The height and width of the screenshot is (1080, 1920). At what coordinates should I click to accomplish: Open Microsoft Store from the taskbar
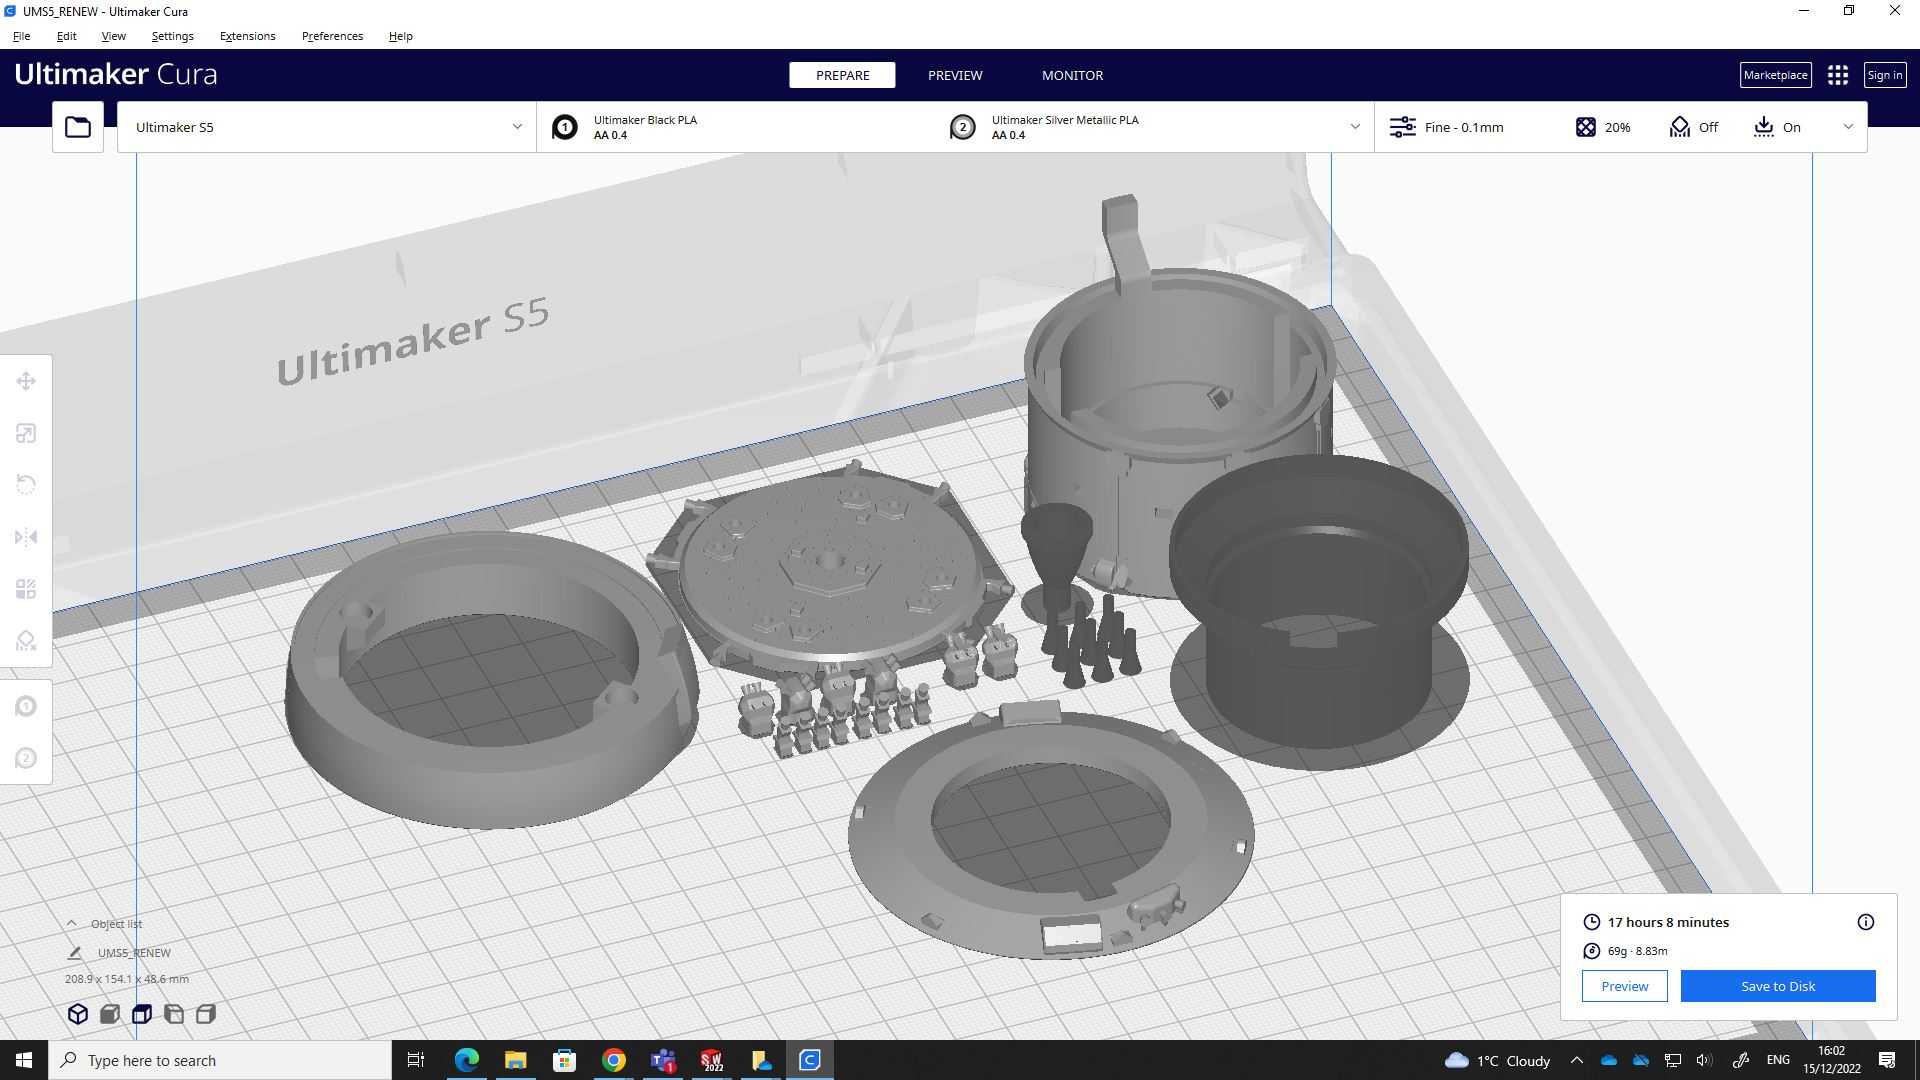pyautogui.click(x=565, y=1060)
